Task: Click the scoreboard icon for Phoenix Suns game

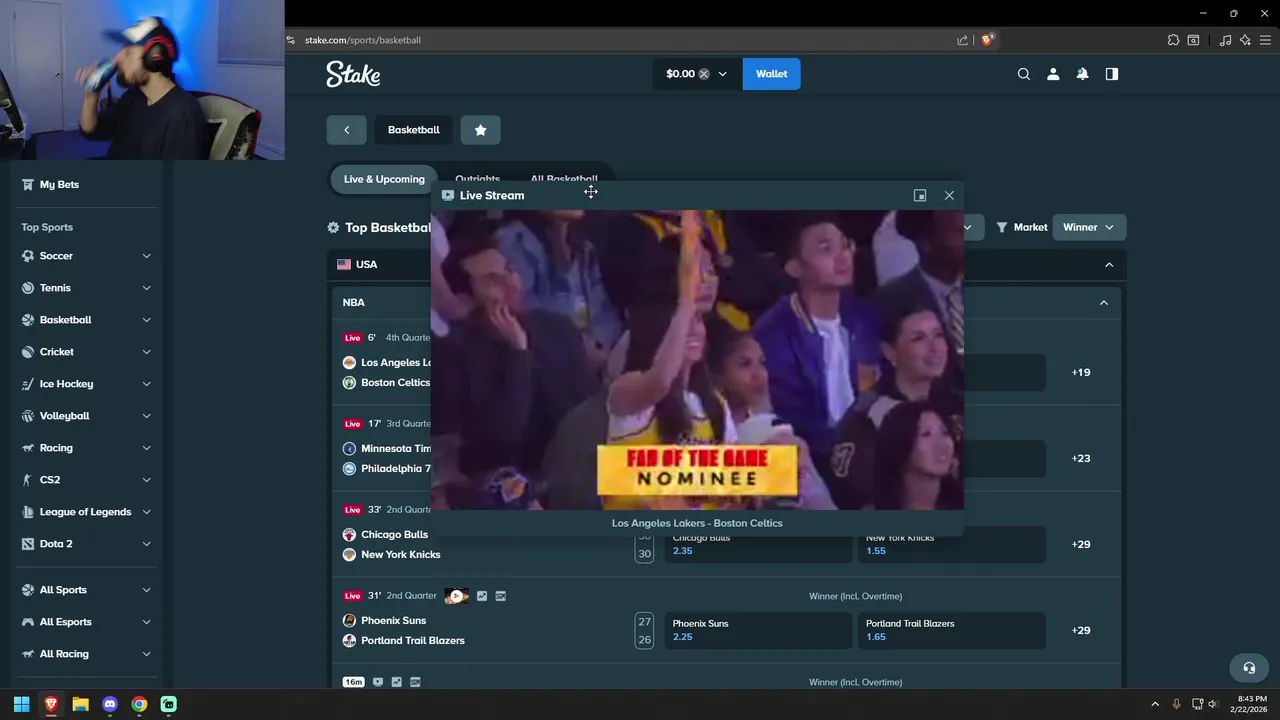Action: (x=500, y=596)
